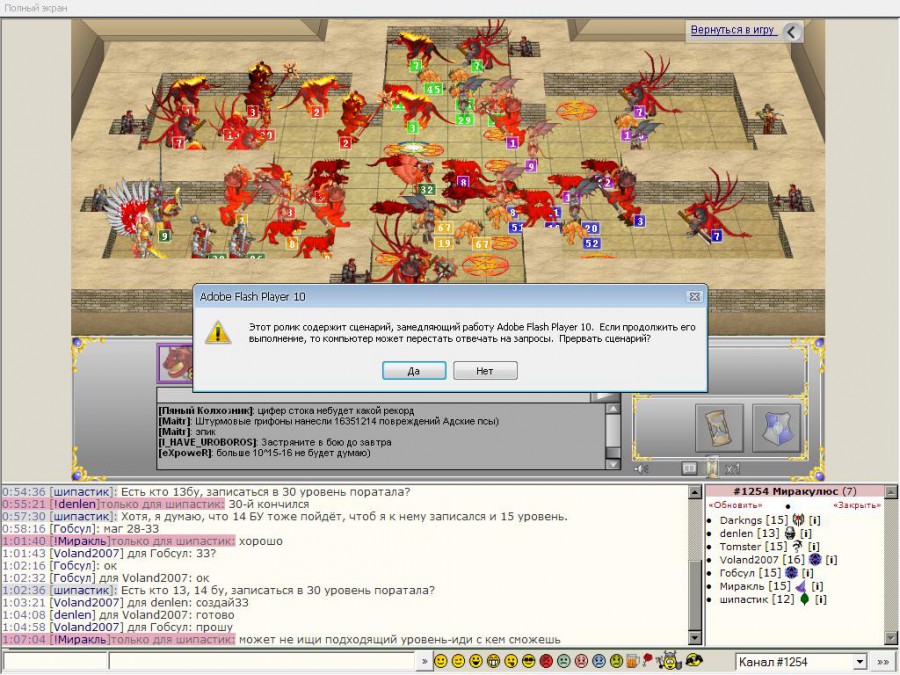Open info [i] for Voland2007
Screen dimensions: 900x675
[831, 560]
